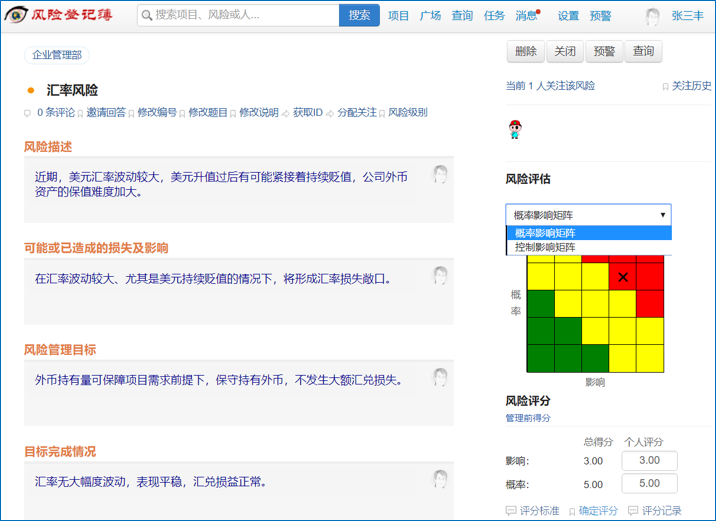This screenshot has width=716, height=521.
Task: Click the comment bubble icon beside 0 条评论
Action: pyautogui.click(x=27, y=113)
